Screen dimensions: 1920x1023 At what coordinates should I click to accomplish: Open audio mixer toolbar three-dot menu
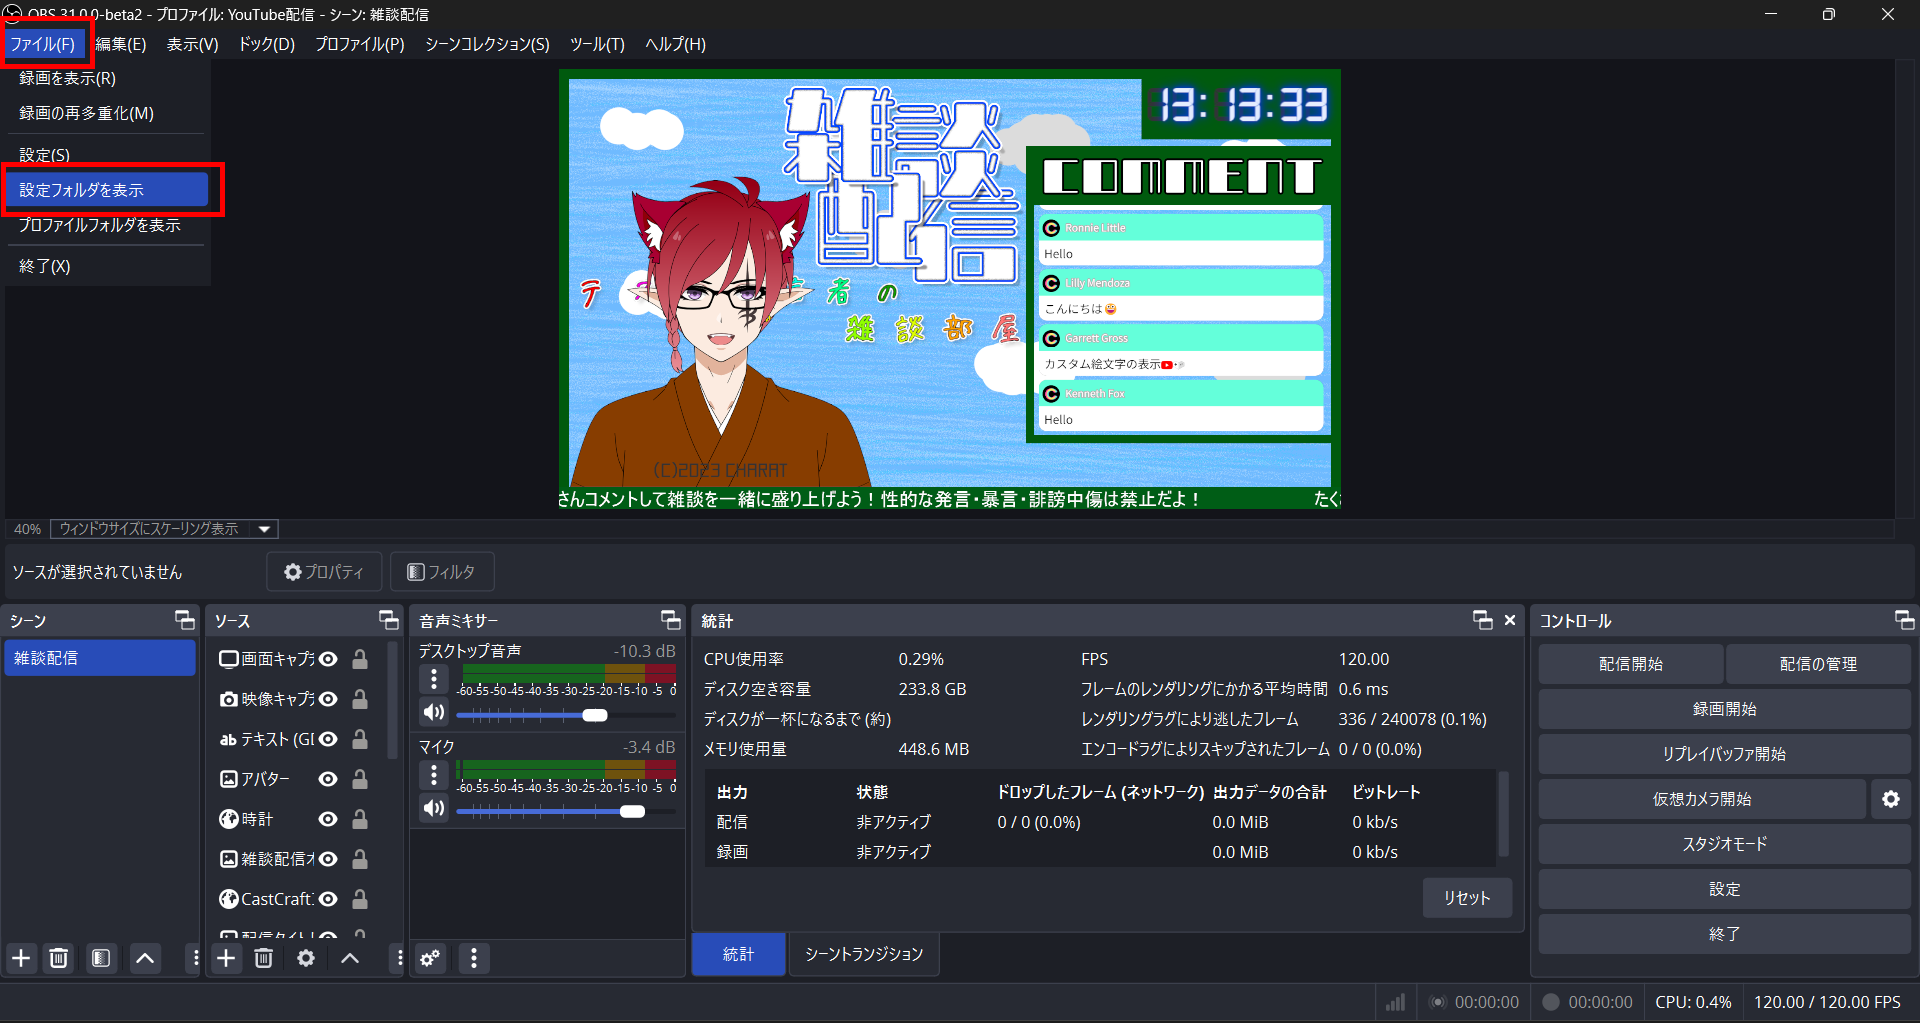tap(474, 958)
